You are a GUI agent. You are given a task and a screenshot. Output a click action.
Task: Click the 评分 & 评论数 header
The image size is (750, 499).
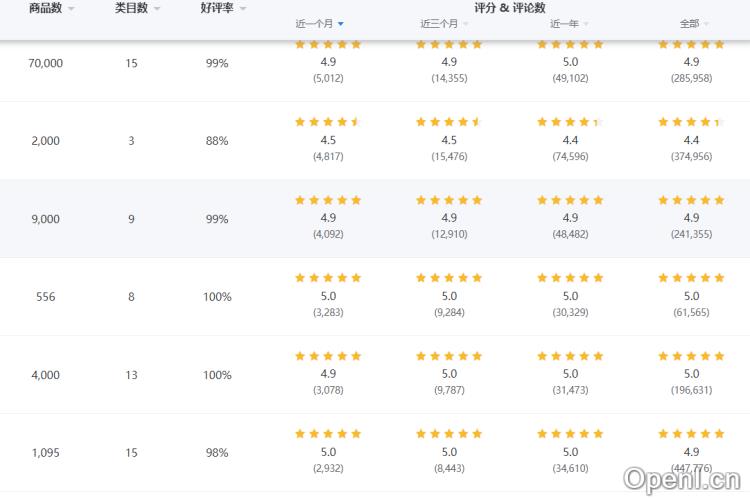pyautogui.click(x=510, y=8)
